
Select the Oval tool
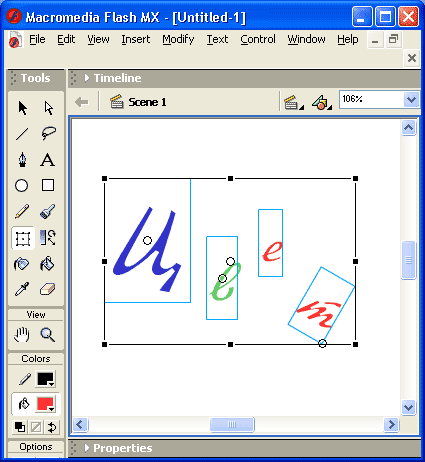click(x=22, y=185)
